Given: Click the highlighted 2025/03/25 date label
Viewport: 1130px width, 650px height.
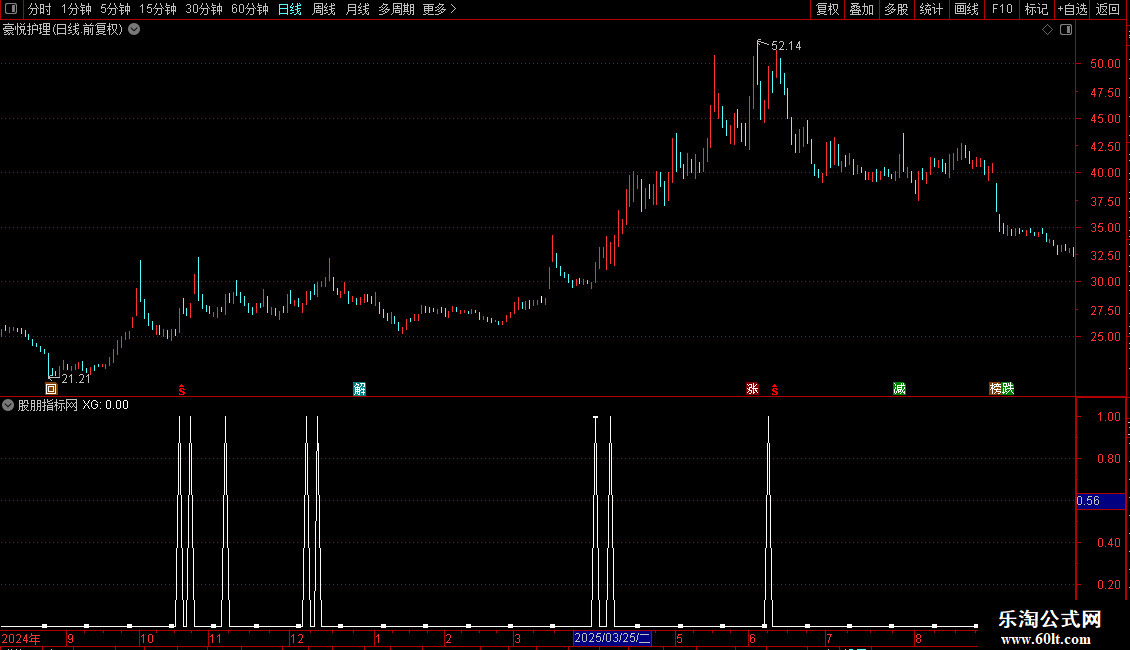Looking at the screenshot, I should 613,638.
